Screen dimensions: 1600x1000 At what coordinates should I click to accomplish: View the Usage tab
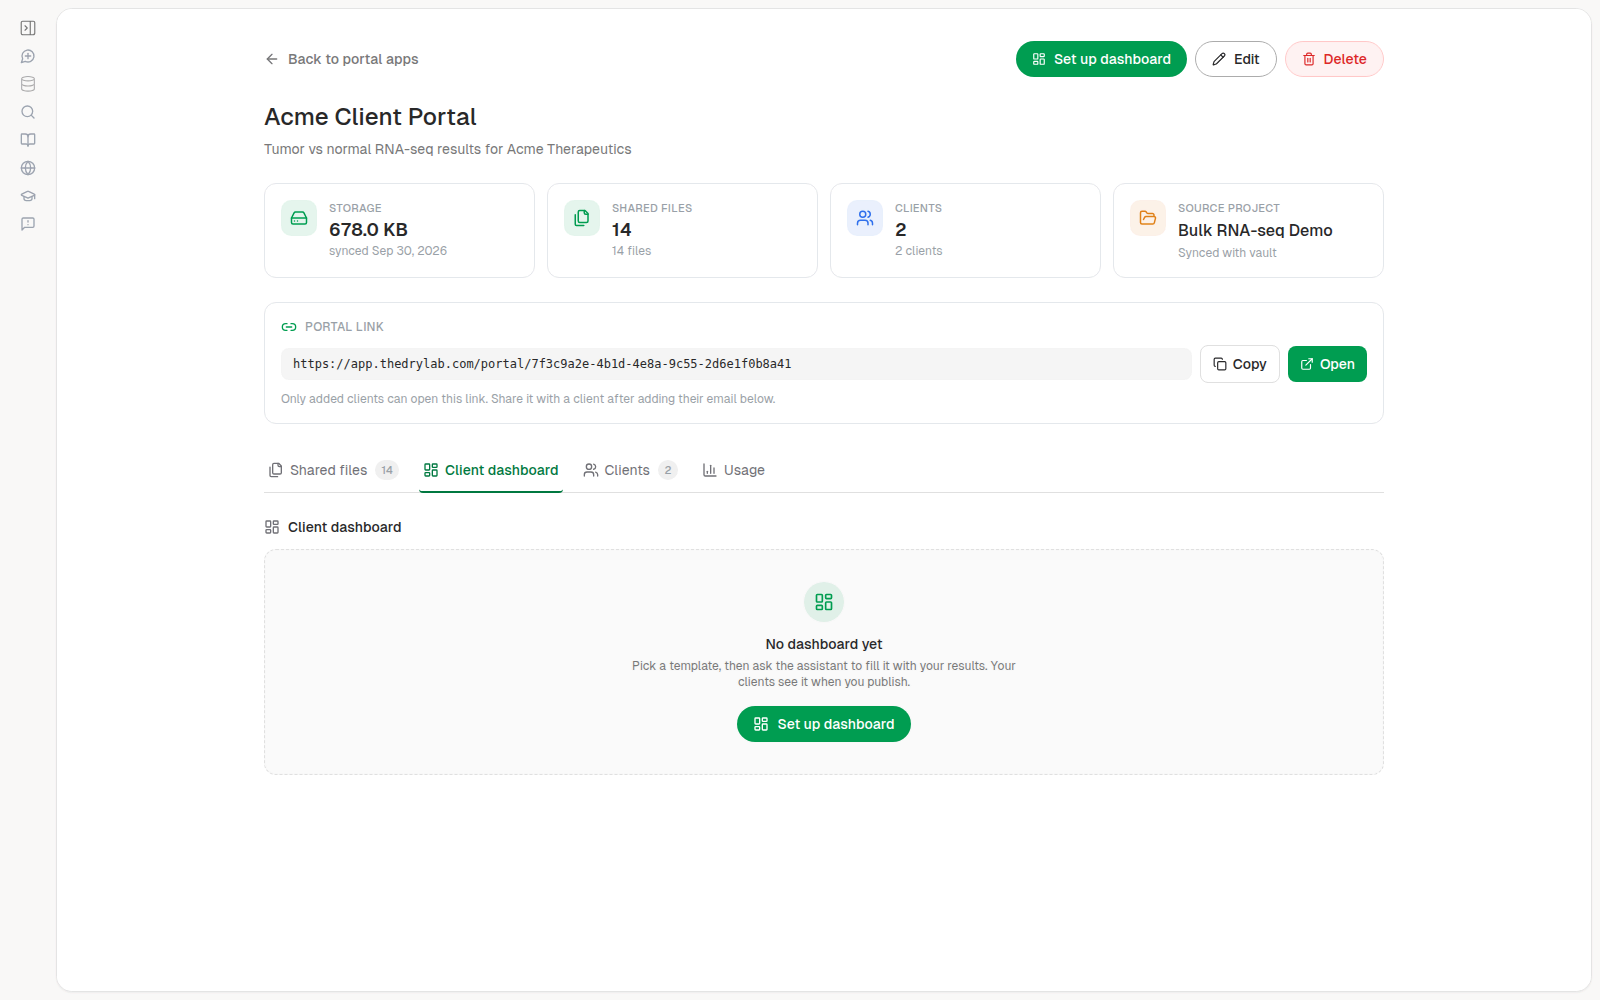pos(734,470)
